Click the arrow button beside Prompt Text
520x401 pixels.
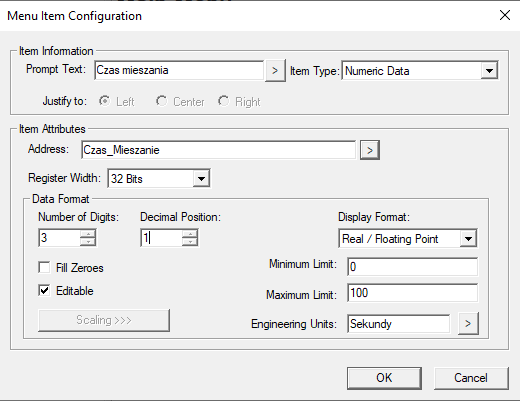(x=275, y=71)
